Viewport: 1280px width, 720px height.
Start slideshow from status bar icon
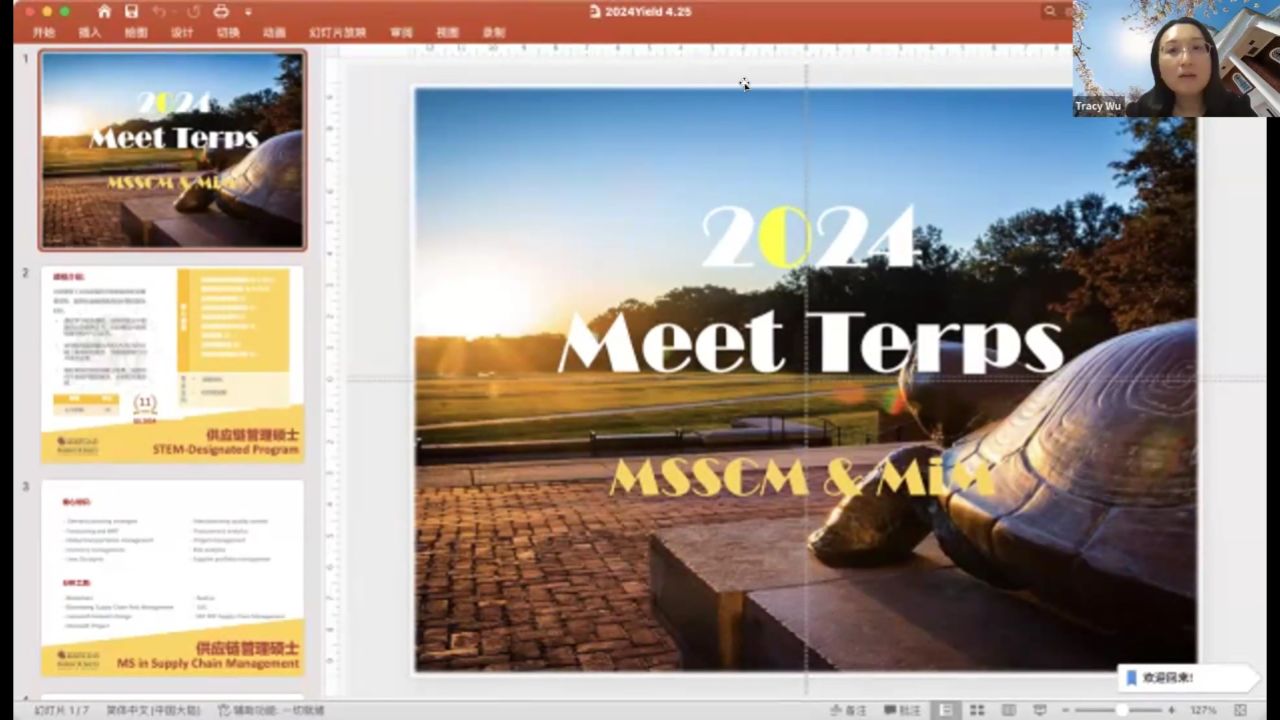[1040, 710]
